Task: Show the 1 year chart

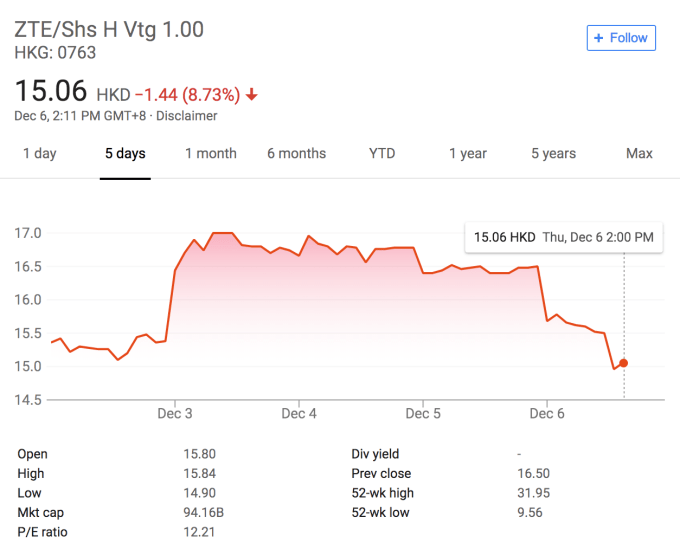Action: coord(467,153)
